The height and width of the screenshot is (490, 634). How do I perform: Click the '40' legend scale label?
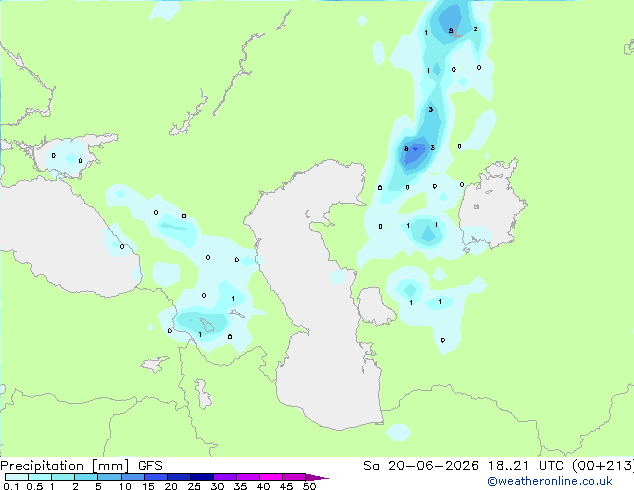coord(263,486)
